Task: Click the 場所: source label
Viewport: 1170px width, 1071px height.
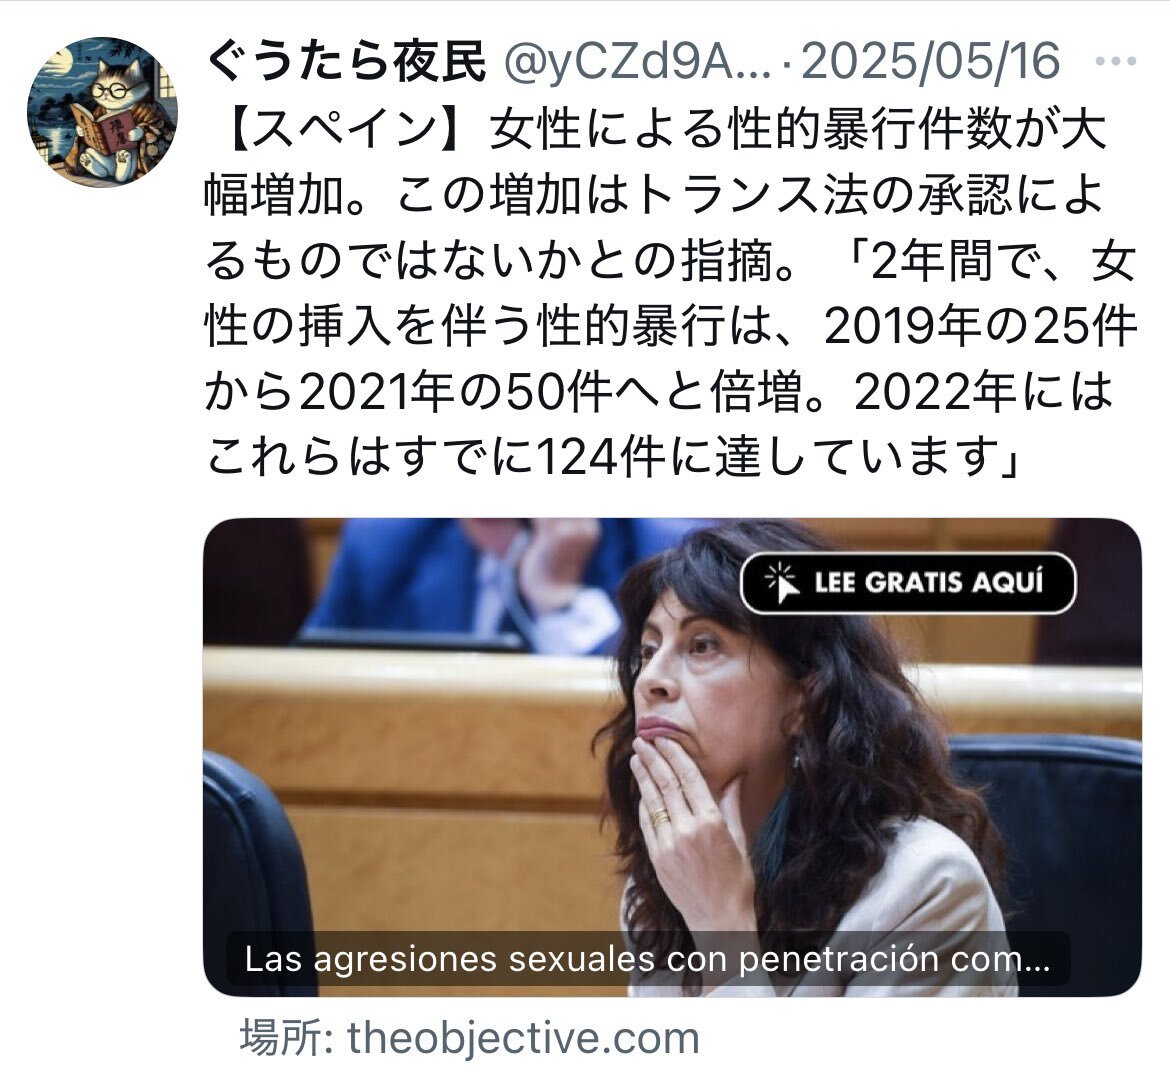Action: (287, 1038)
